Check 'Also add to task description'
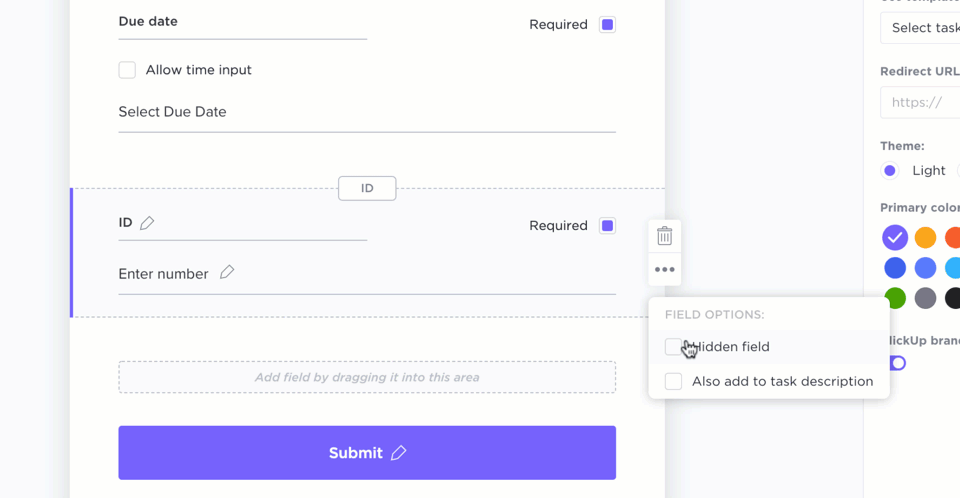The height and width of the screenshot is (498, 960). [673, 381]
